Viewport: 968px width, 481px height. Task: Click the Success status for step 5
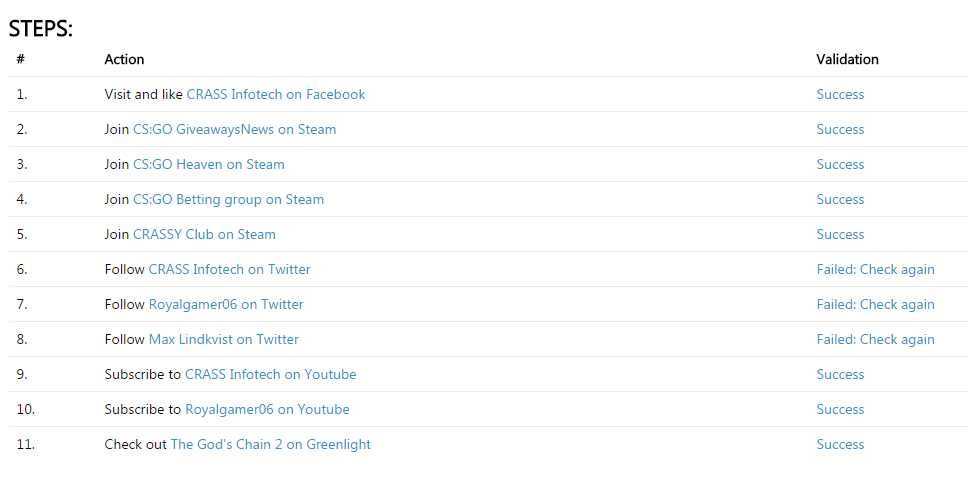(840, 235)
